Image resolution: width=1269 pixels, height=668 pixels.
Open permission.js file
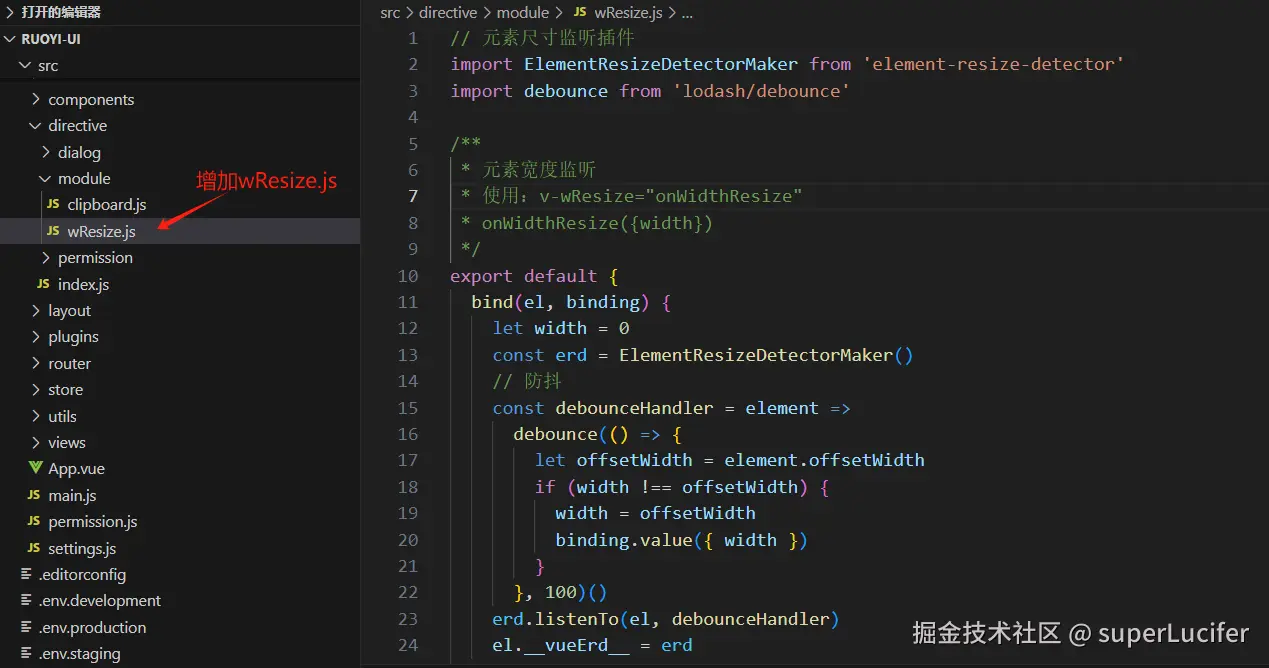tap(93, 522)
